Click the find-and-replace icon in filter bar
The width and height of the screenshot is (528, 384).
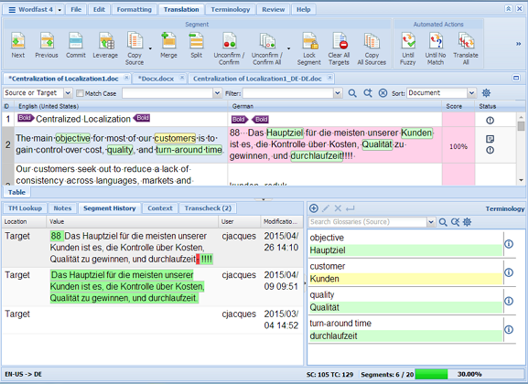368,93
